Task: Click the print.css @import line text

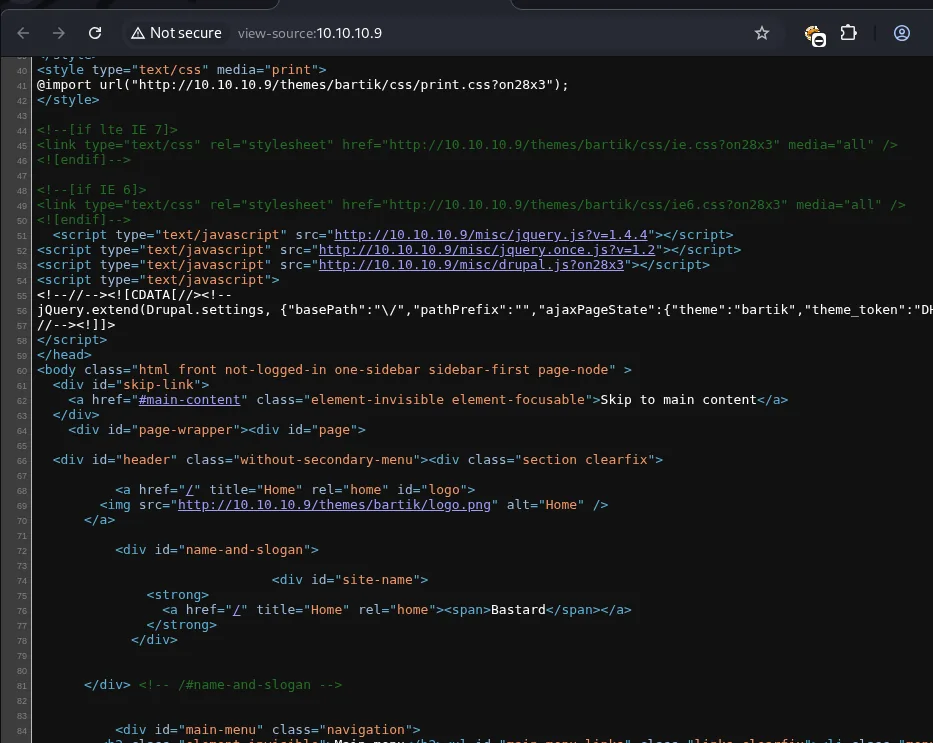Action: pos(303,85)
